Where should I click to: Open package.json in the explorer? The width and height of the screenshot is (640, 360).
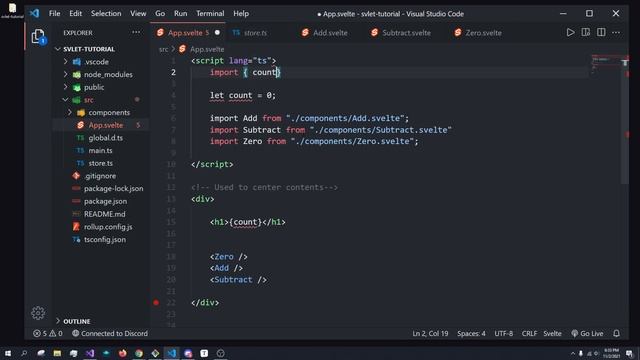tap(105, 201)
